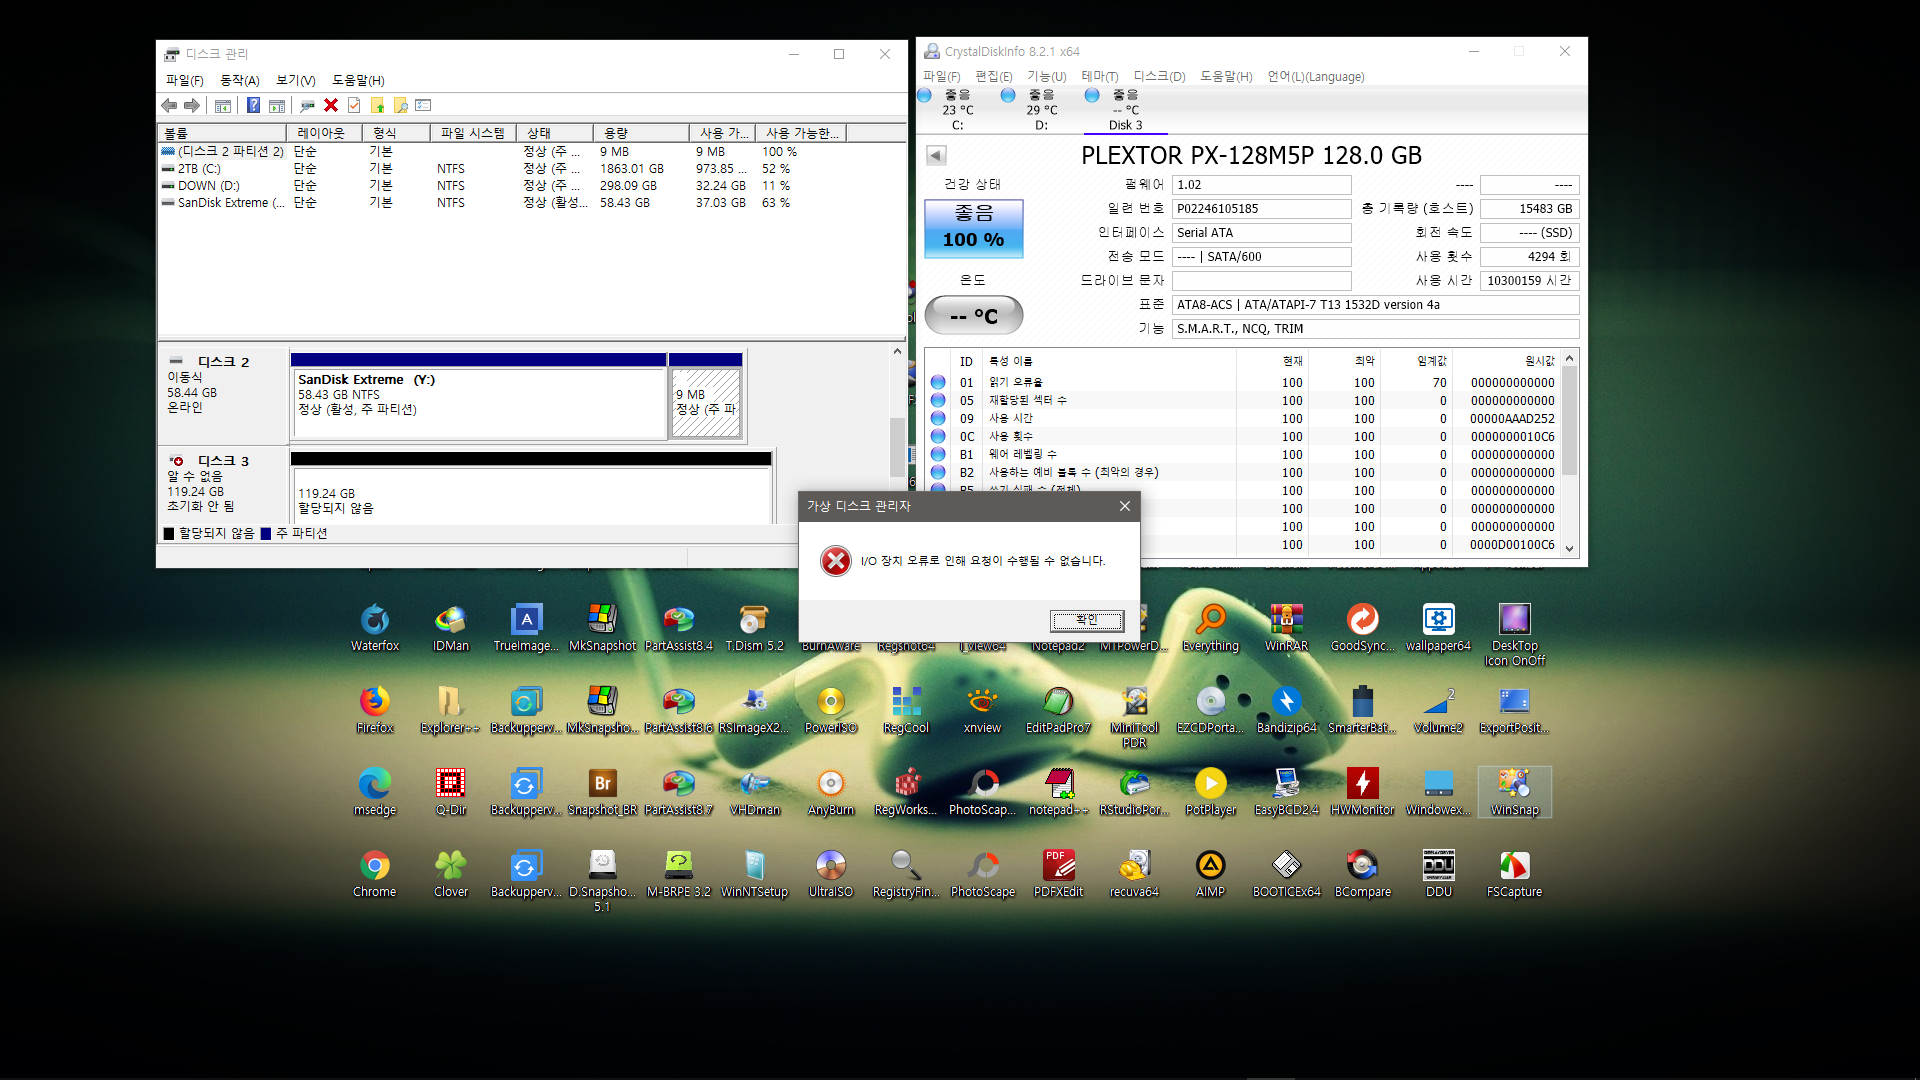Open 테마(T) menu in CrystalDiskInfo

point(1099,77)
